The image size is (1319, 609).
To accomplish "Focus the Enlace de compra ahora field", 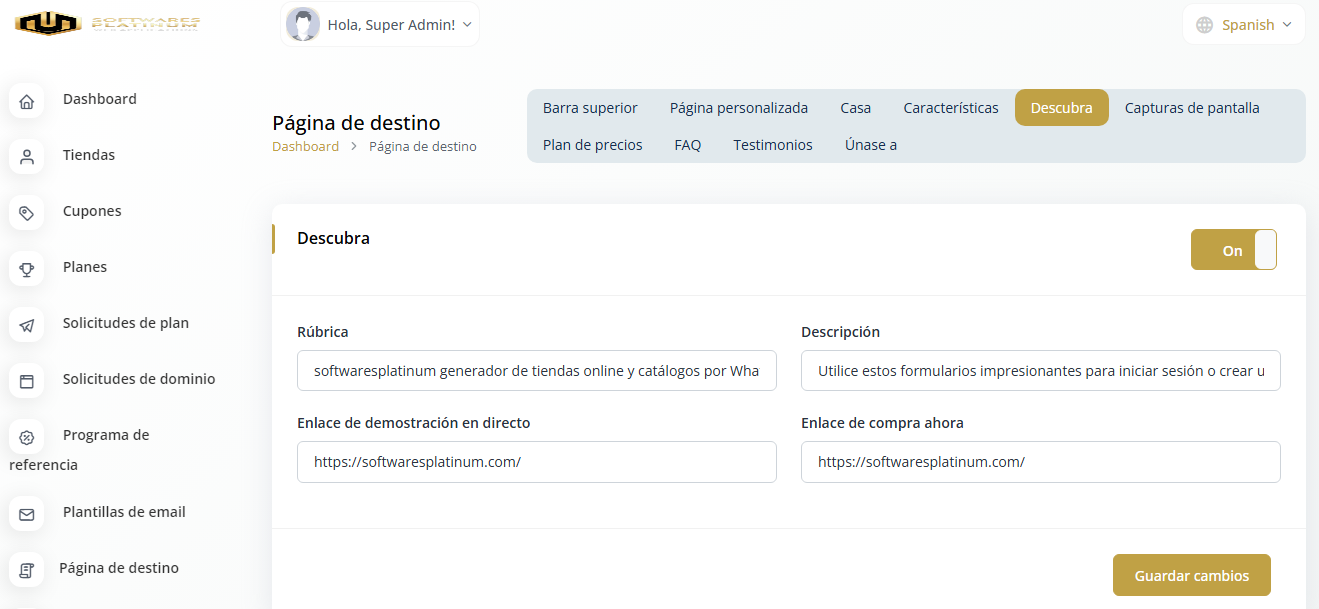I will point(1040,462).
